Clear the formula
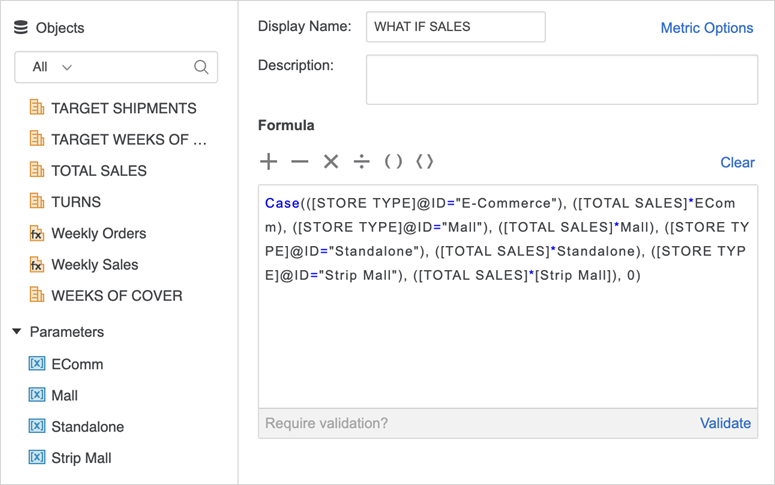The height and width of the screenshot is (485, 775). click(x=737, y=162)
